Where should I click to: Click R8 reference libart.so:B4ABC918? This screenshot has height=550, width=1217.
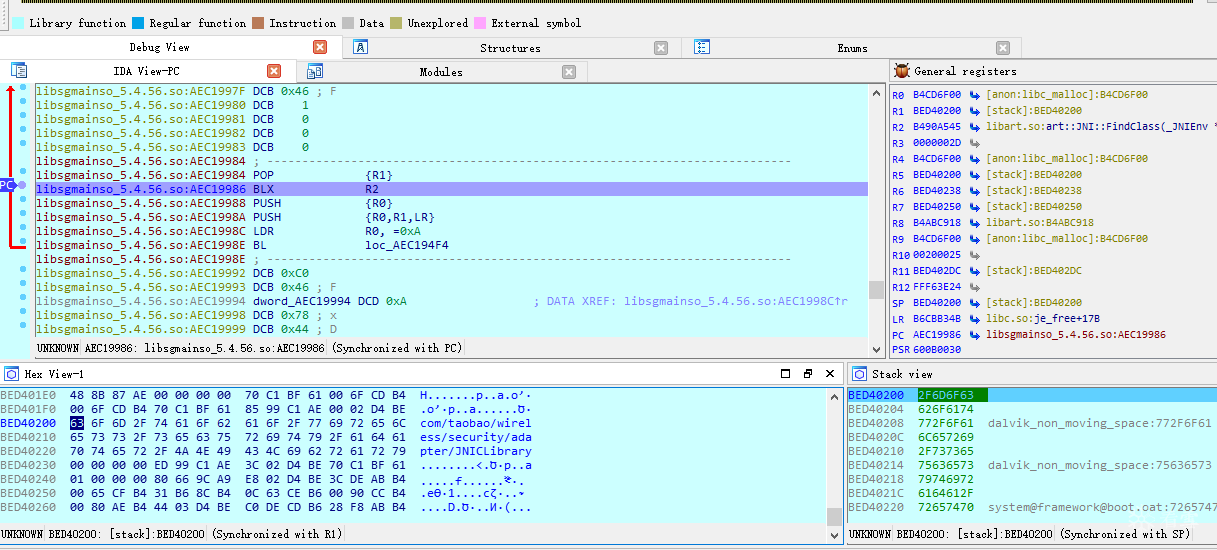[1040, 223]
